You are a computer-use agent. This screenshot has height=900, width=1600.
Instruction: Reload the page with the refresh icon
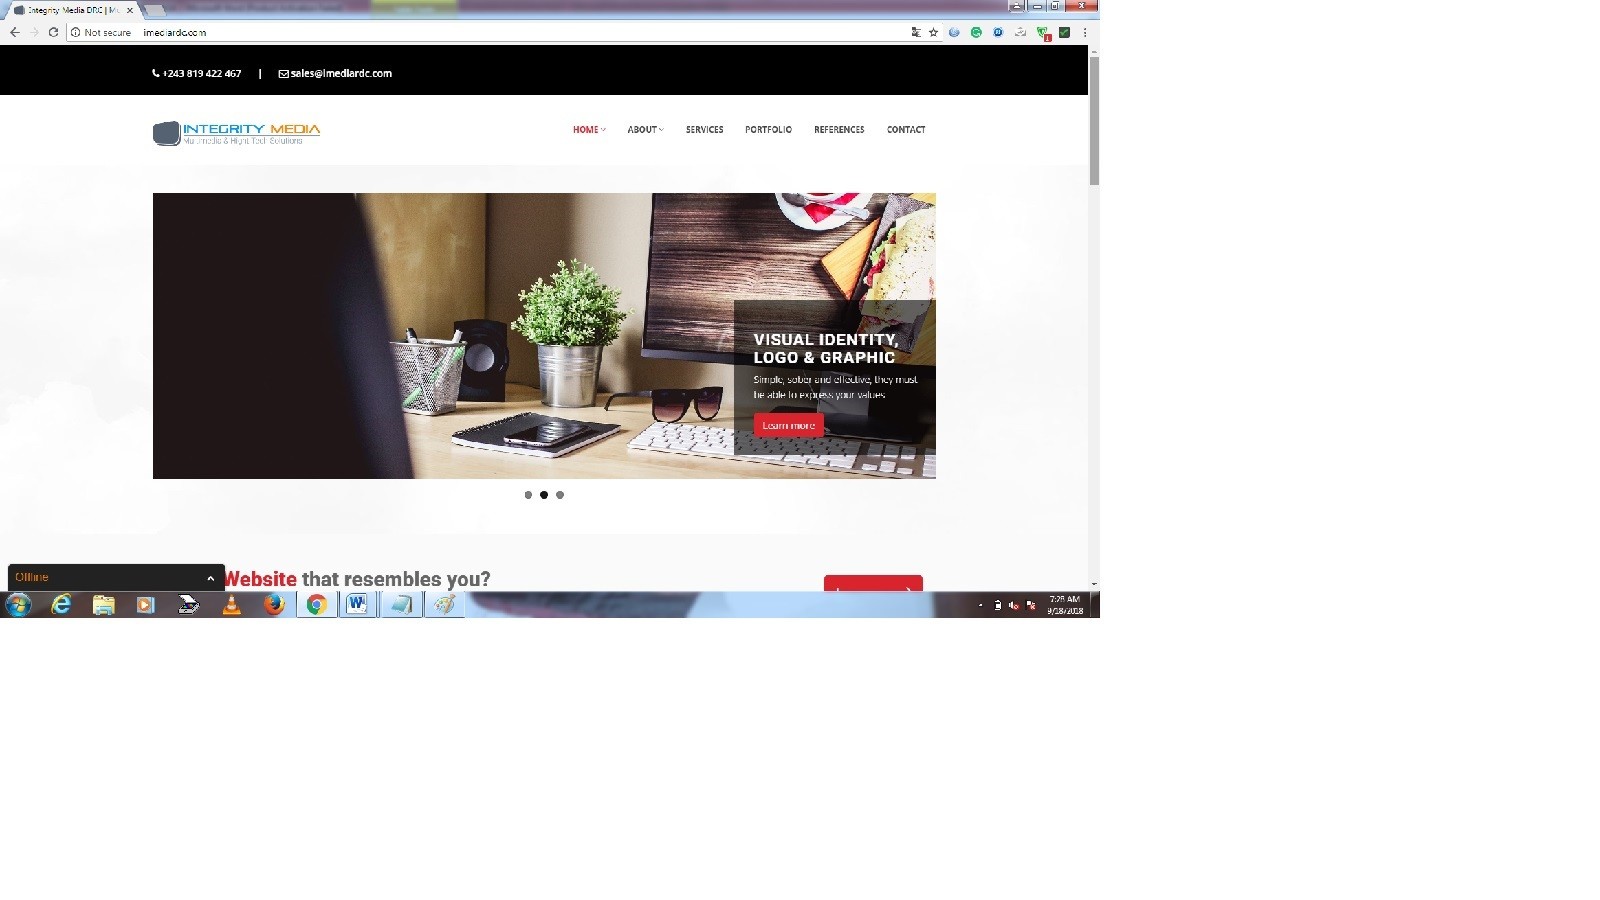(54, 32)
